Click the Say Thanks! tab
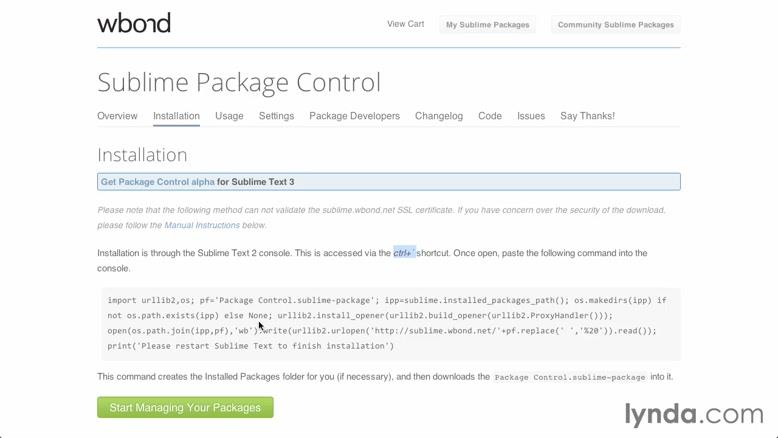Screen dimensions: 778x438 point(587,116)
